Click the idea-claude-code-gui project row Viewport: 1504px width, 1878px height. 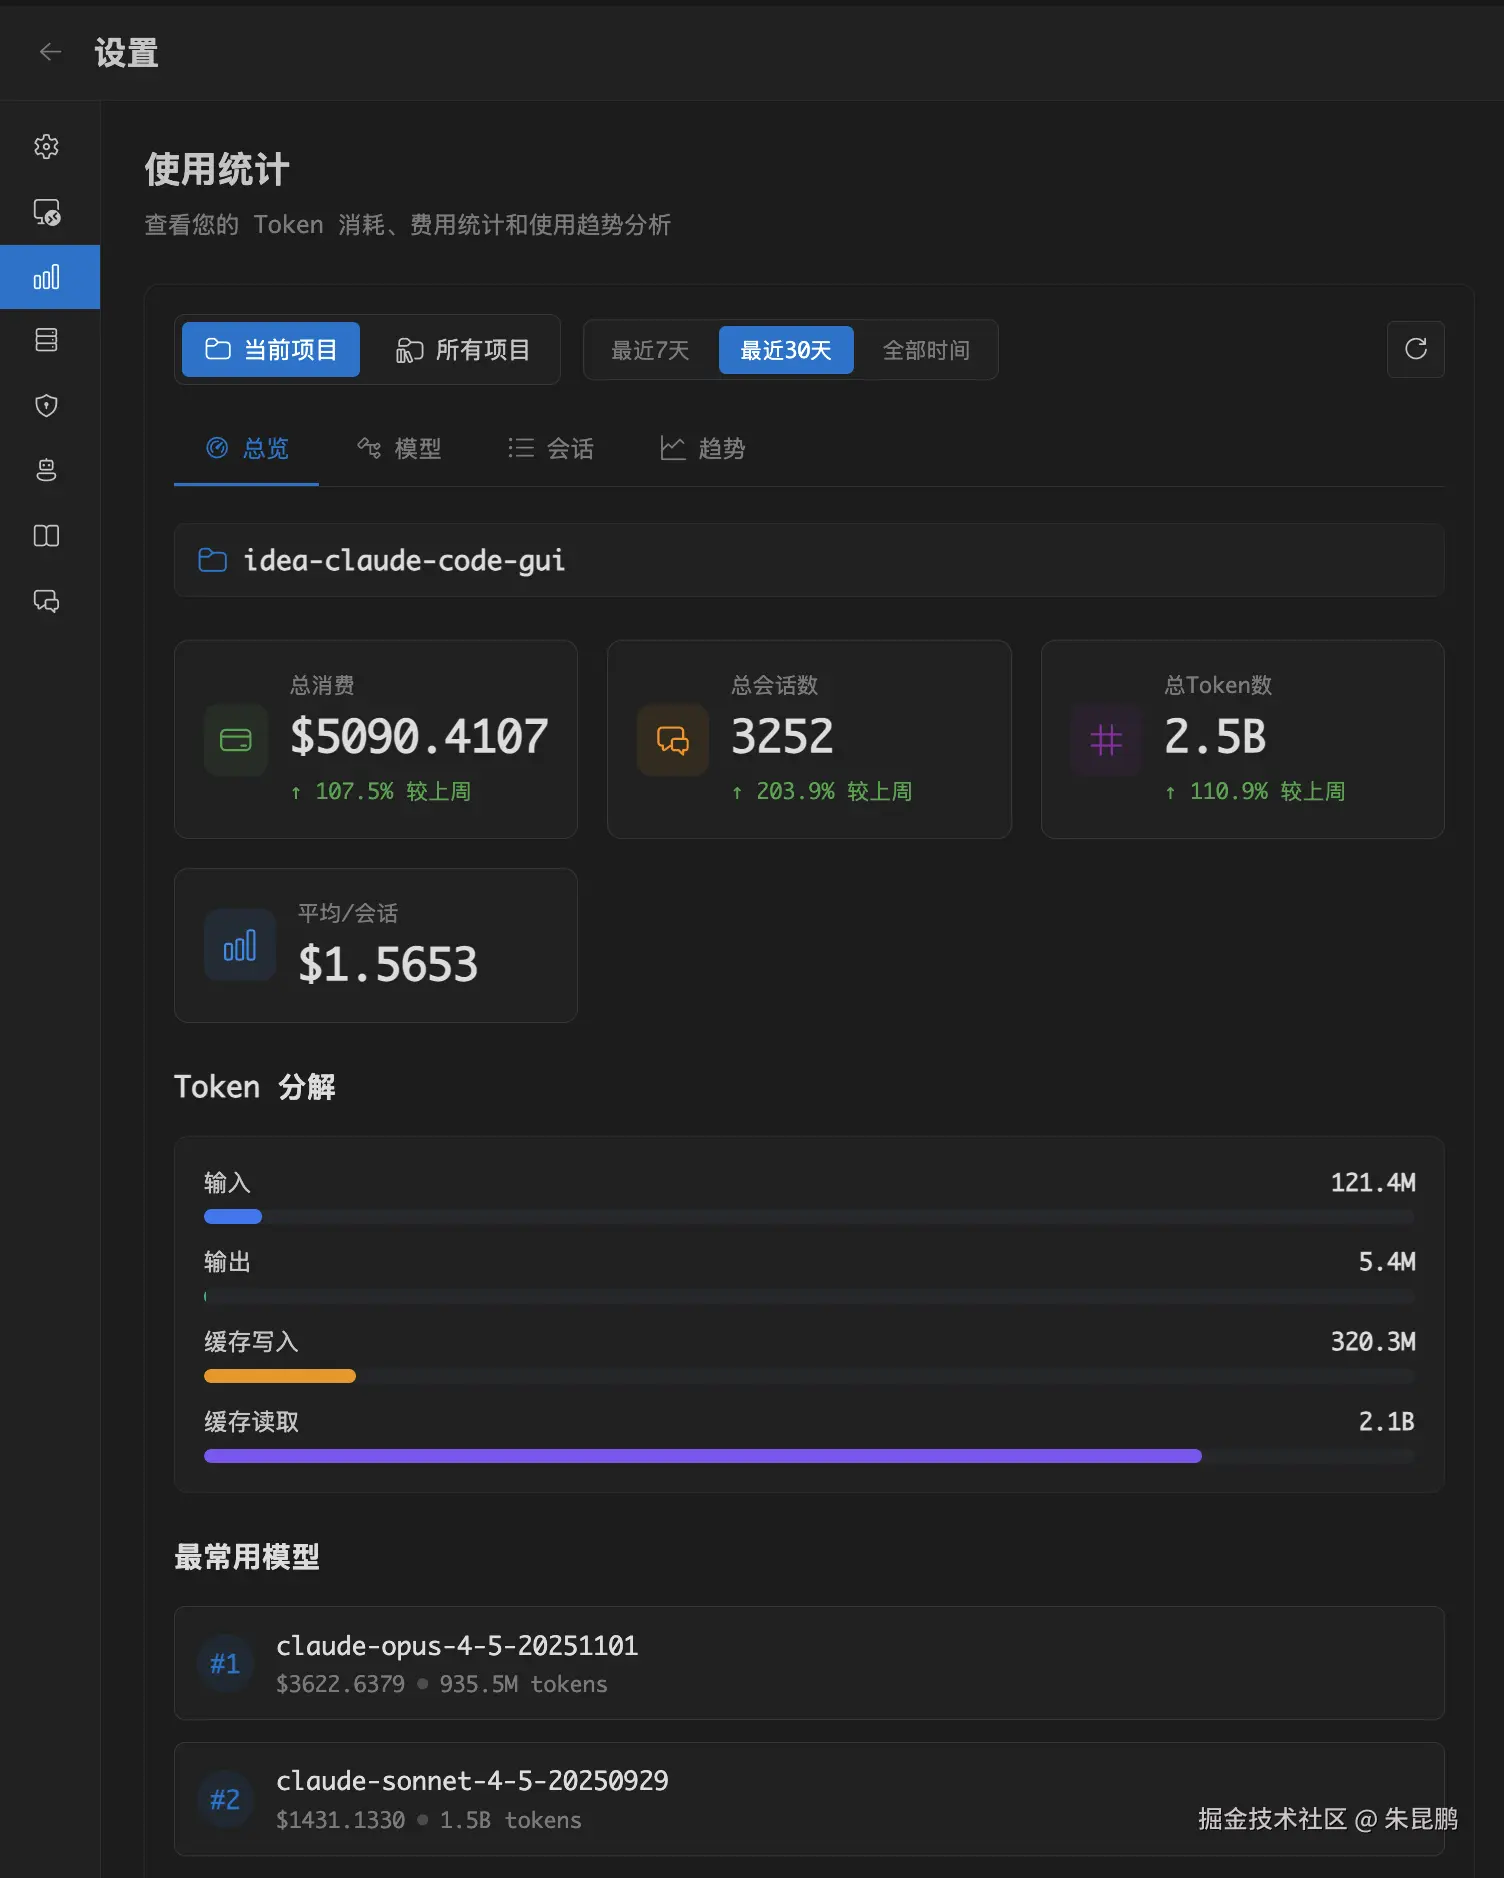tap(808, 560)
